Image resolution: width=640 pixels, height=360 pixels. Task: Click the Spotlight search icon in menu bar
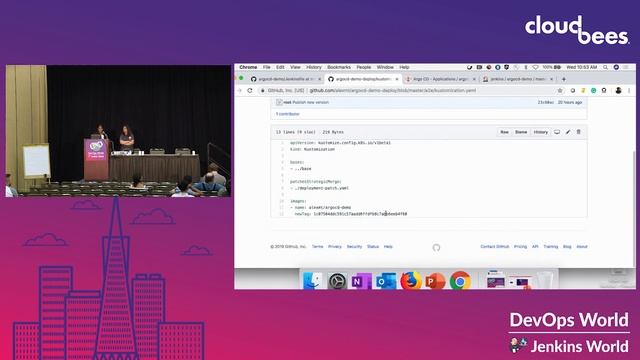tap(606, 67)
